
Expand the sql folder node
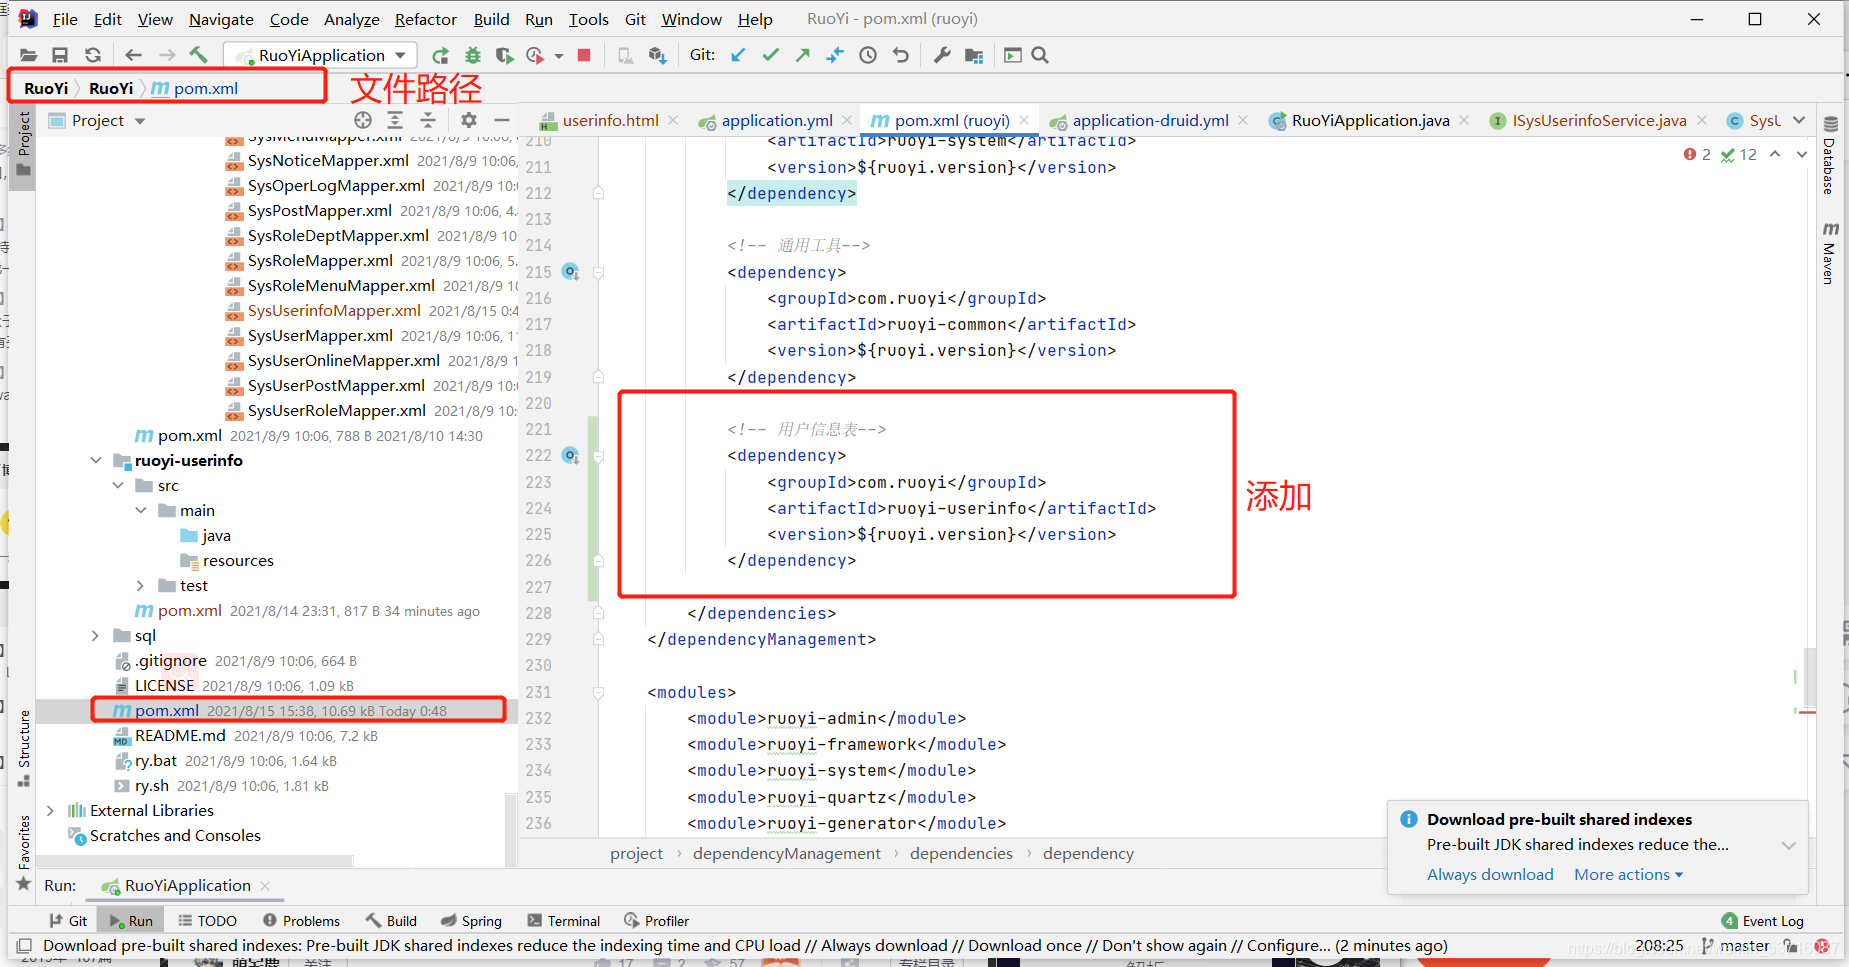point(95,636)
